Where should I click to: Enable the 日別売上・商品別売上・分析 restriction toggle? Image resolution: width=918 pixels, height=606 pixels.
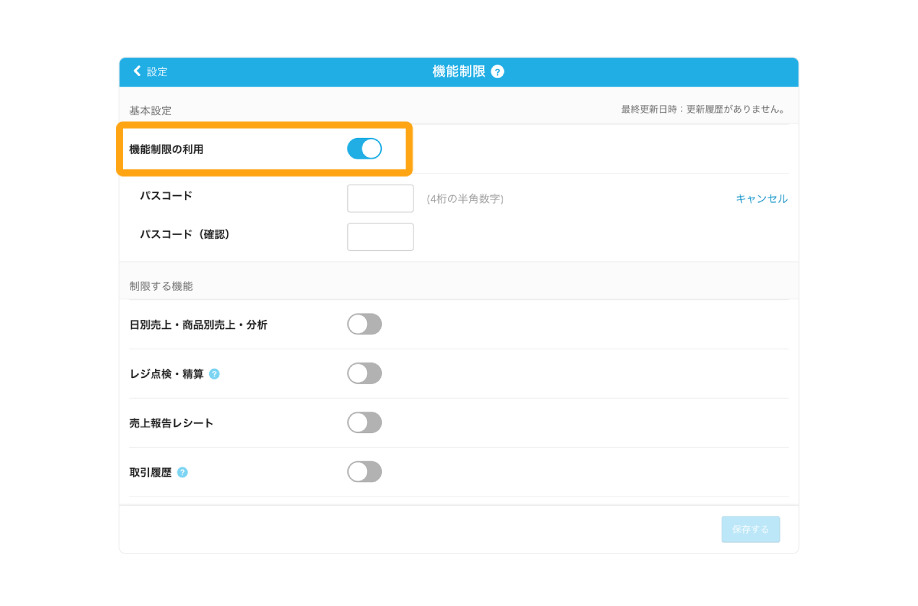click(x=364, y=324)
